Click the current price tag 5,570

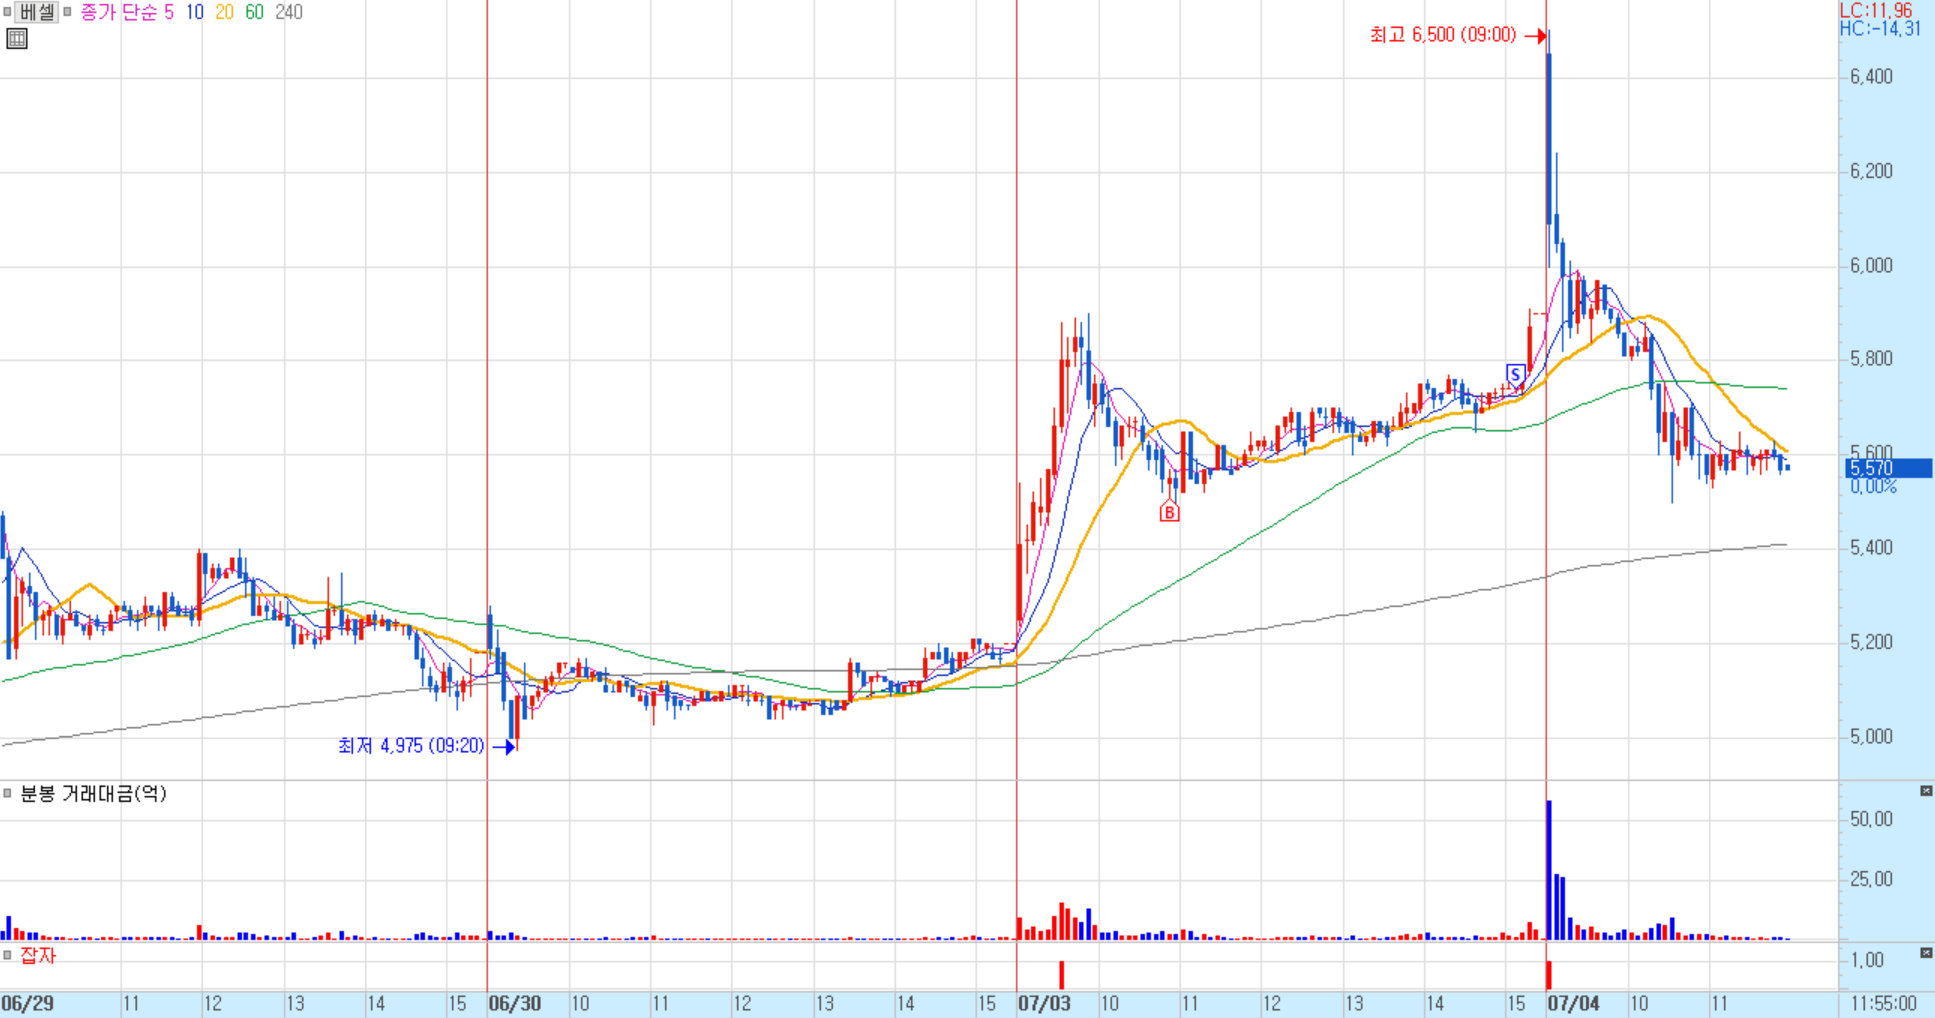[1888, 468]
